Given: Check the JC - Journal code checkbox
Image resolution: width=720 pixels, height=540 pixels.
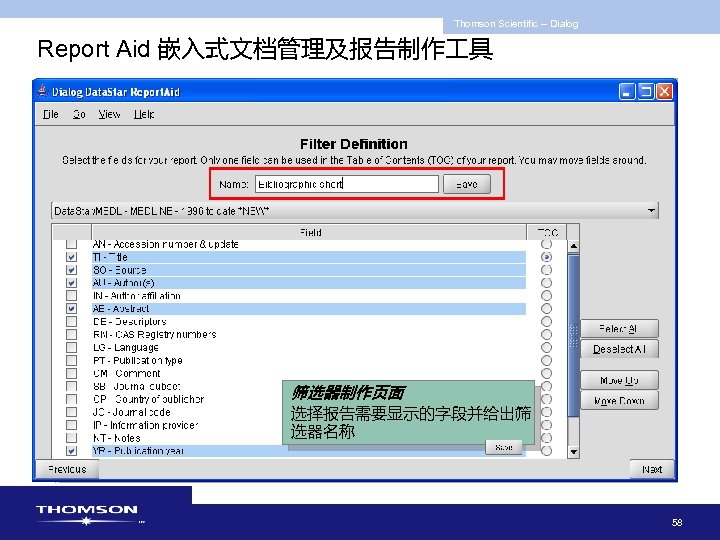Looking at the screenshot, I should click(x=71, y=412).
